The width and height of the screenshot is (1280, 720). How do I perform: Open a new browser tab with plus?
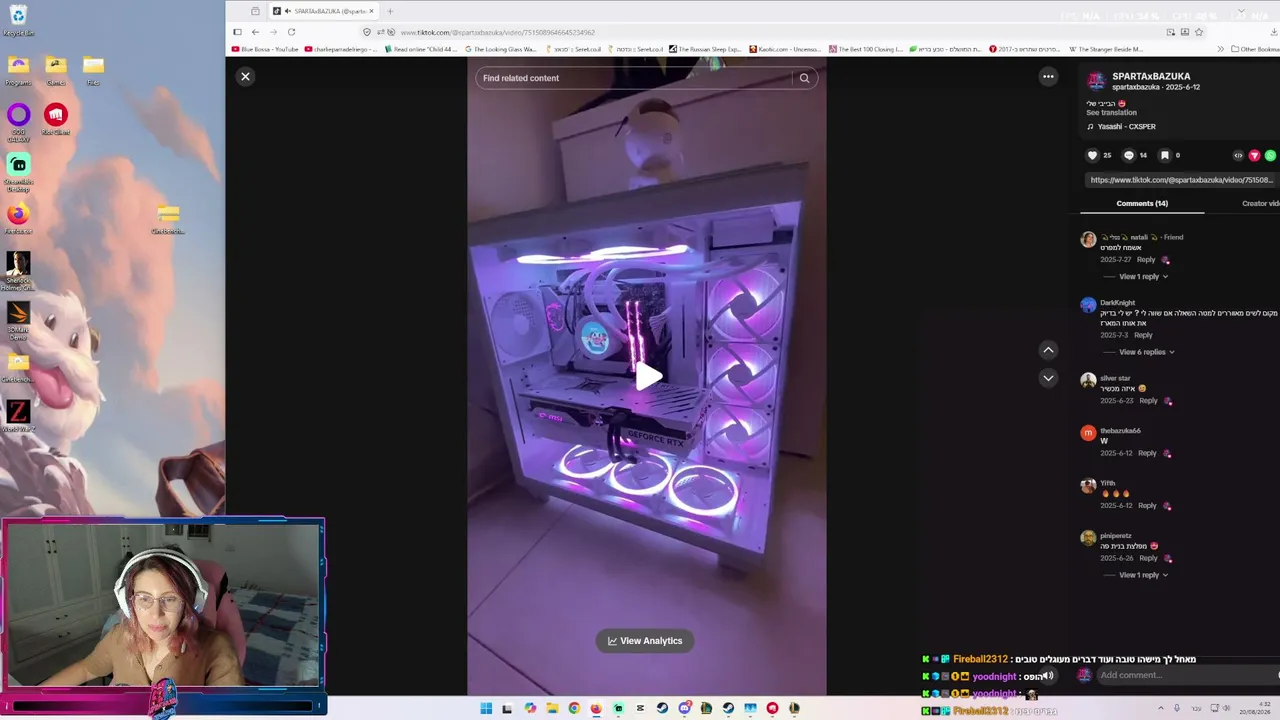(x=390, y=11)
